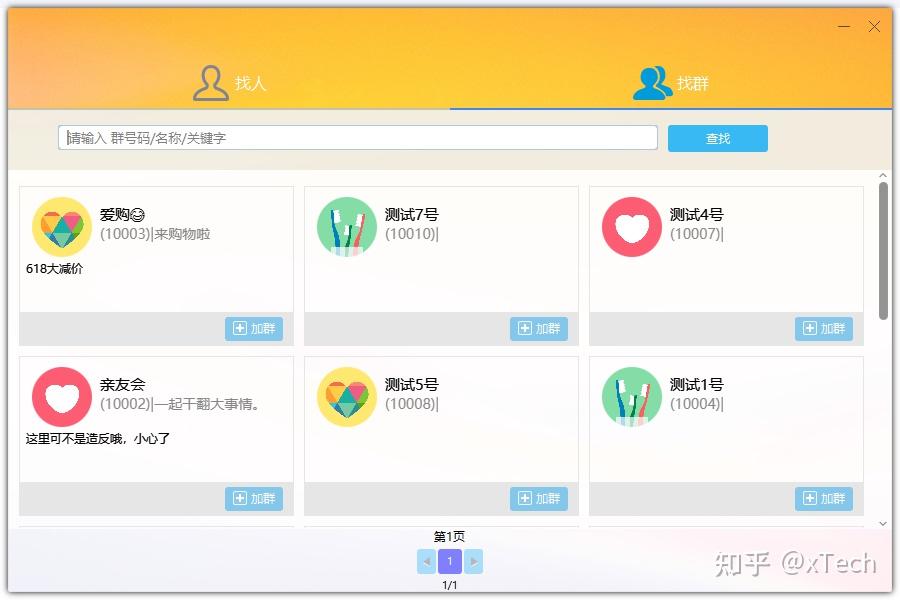Click the (10010) group ID text
The image size is (900, 600).
click(412, 234)
